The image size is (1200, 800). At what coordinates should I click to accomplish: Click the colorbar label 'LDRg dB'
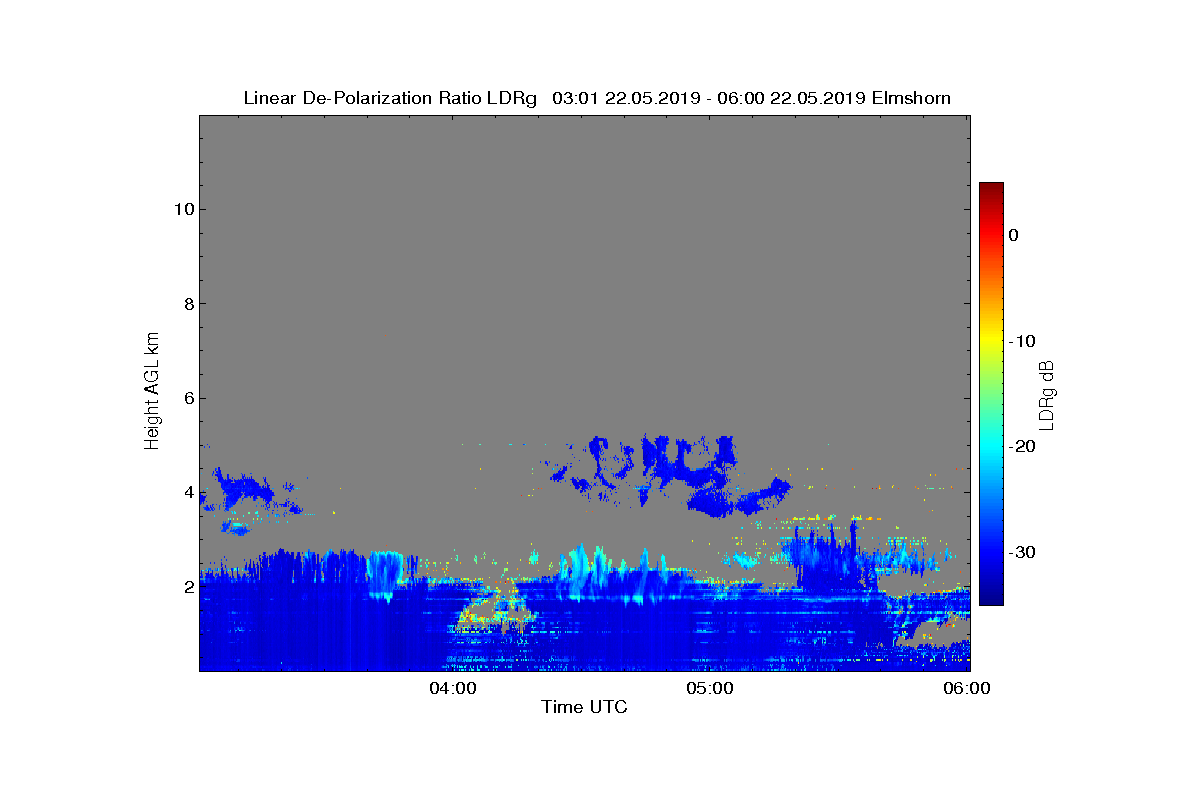1047,394
